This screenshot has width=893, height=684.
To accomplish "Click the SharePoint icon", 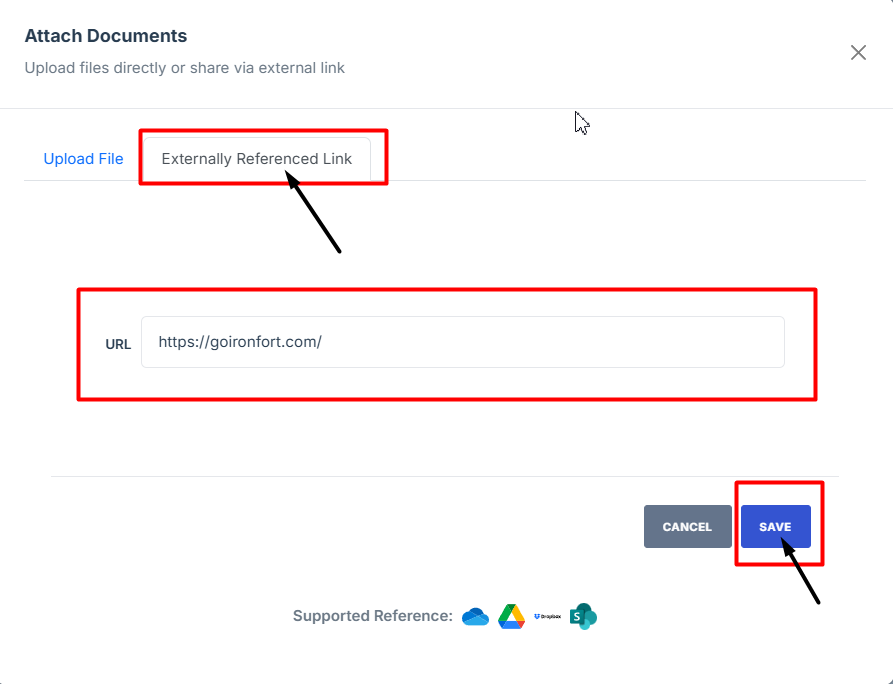I will (x=583, y=617).
